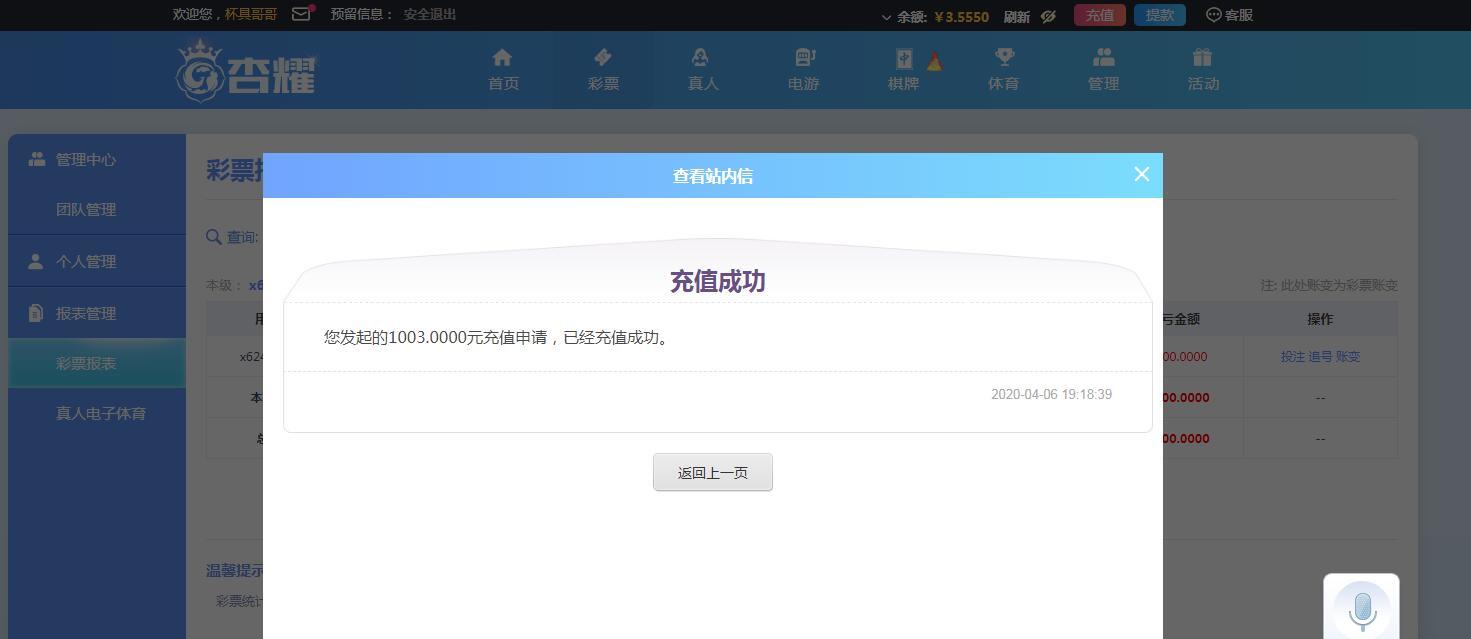This screenshot has height=639, width=1471.
Task: Open the mail envelope inbox icon
Action: 301,14
